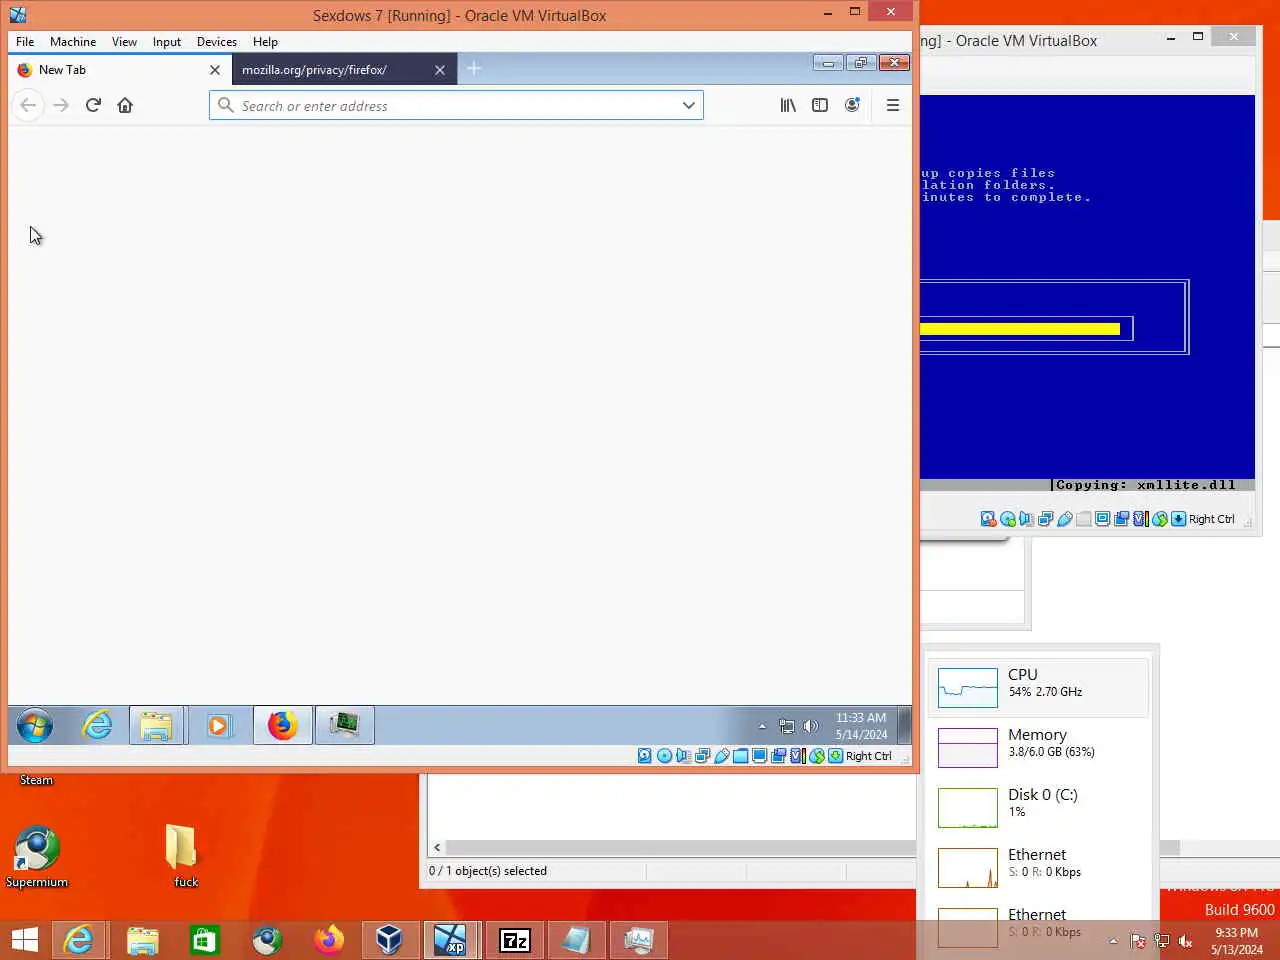Open VirtualBox File menu
The image size is (1280, 960).
point(25,42)
